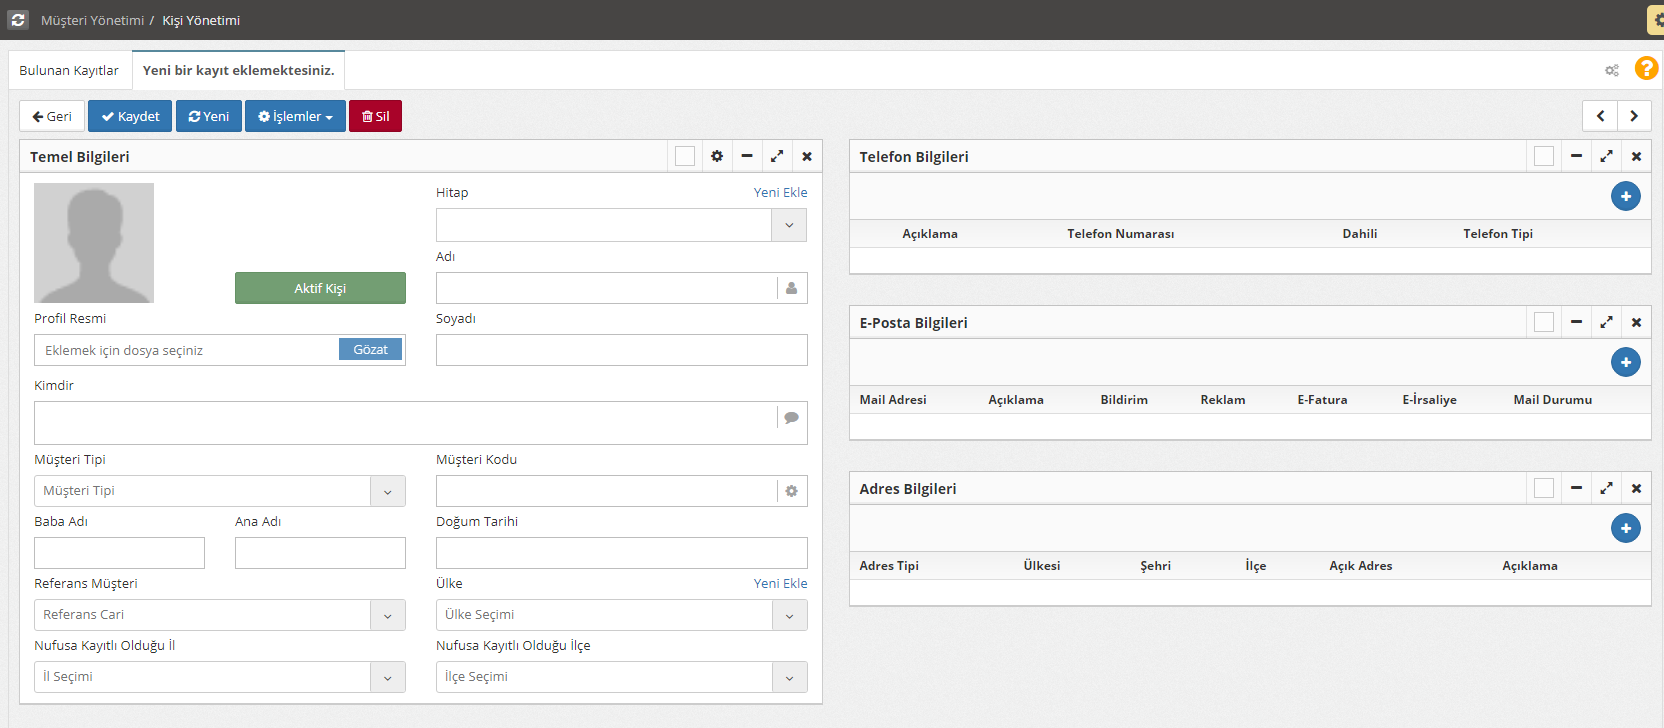Viewport: 1664px width, 728px height.
Task: Toggle checkbox in E-Posta Bilgileri header
Action: (1544, 322)
